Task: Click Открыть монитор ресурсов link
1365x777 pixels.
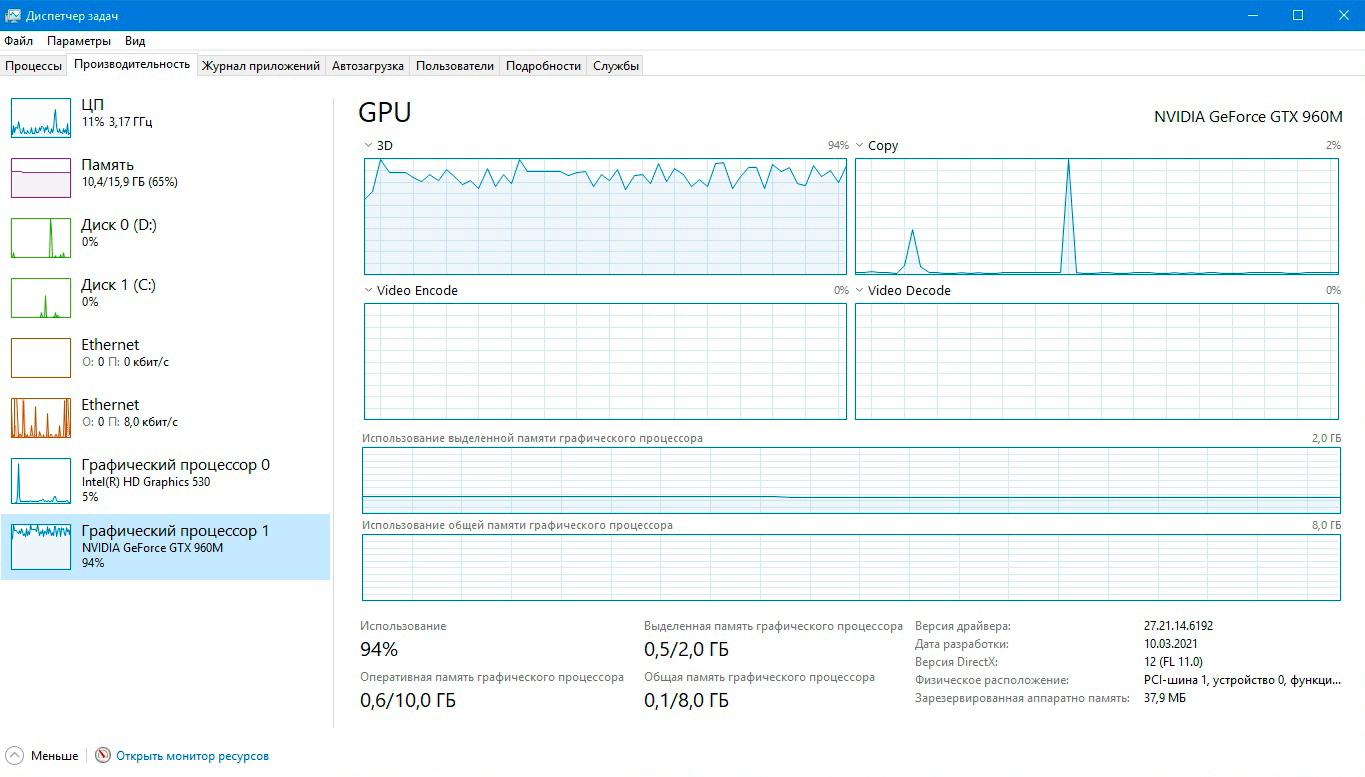Action: (x=192, y=756)
